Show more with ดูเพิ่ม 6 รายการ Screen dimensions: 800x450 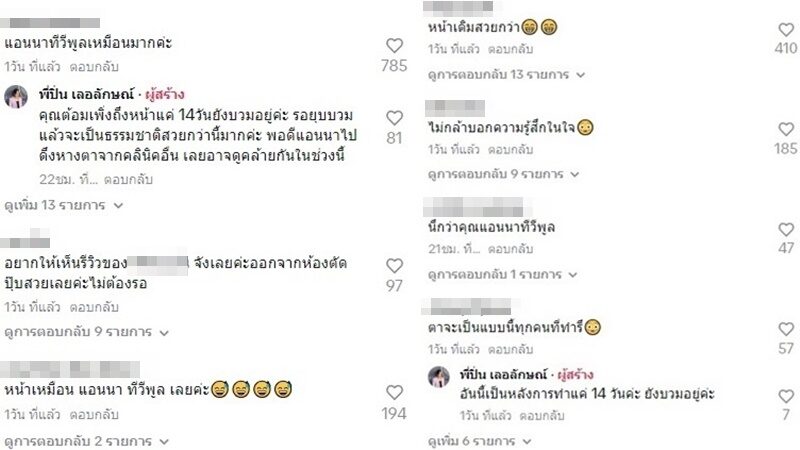point(480,441)
